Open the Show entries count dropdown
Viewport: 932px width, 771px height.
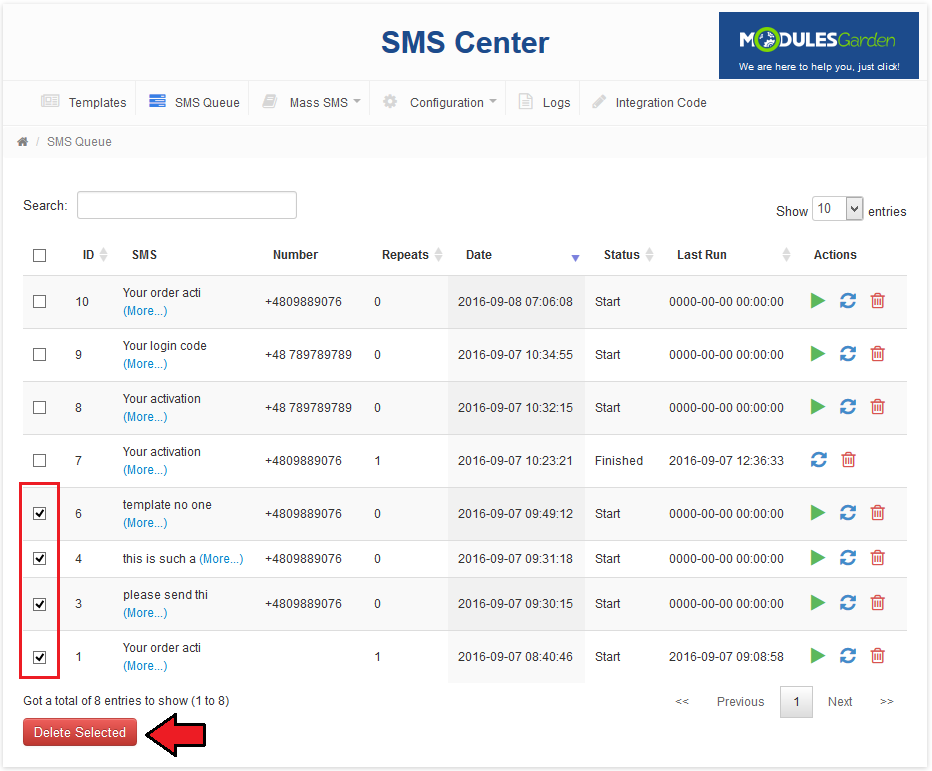pos(837,209)
